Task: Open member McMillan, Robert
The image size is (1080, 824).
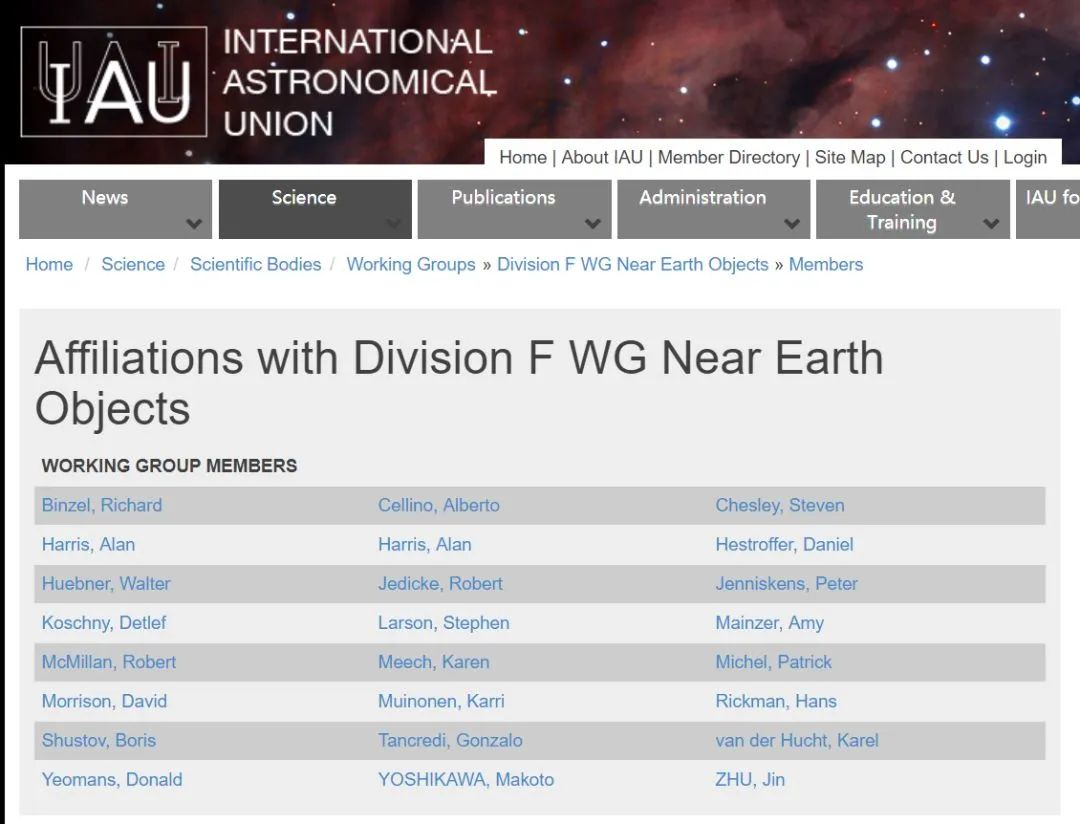Action: pos(108,662)
